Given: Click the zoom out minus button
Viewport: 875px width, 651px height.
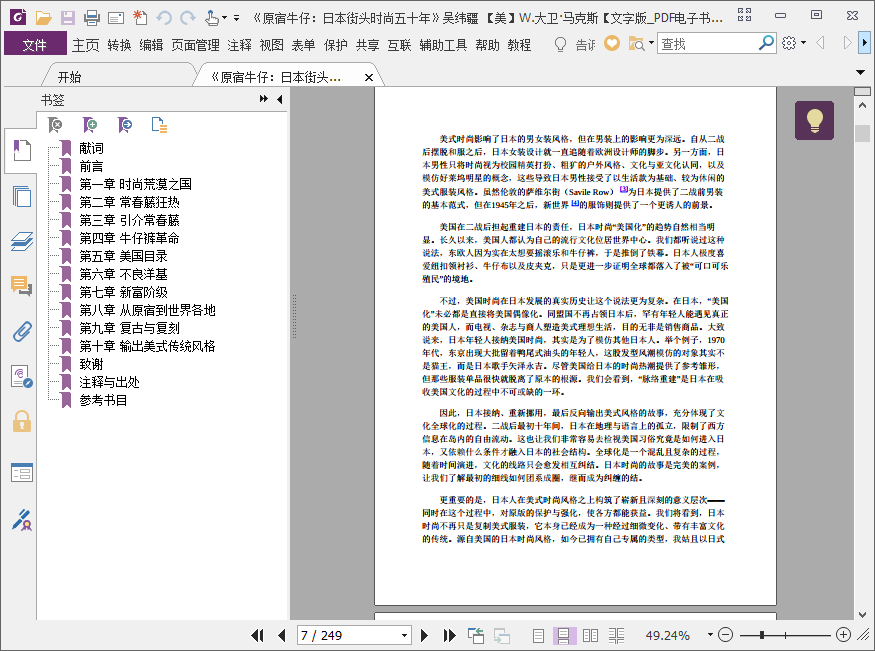Looking at the screenshot, I should pos(725,634).
